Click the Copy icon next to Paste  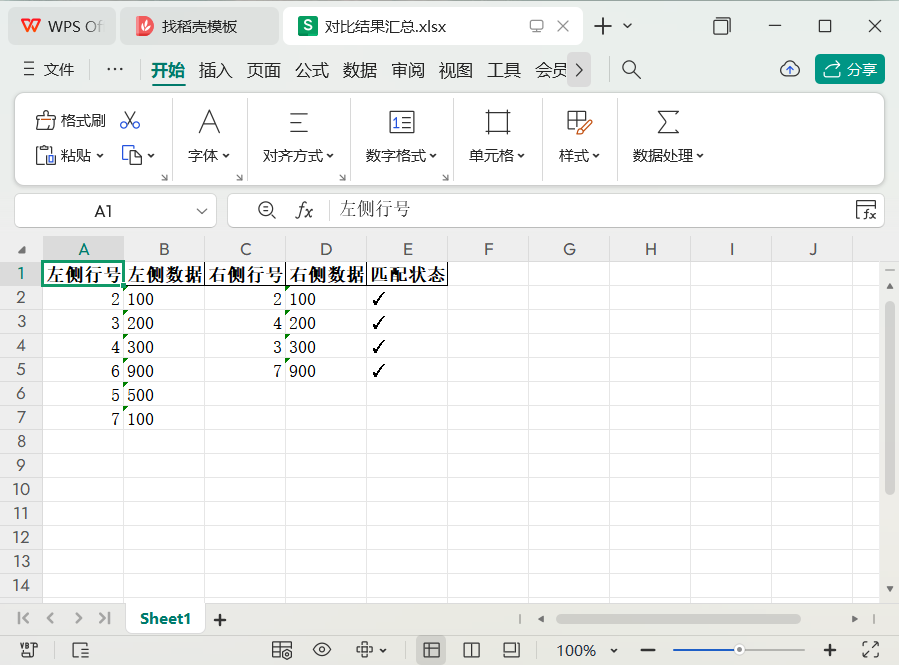131,155
